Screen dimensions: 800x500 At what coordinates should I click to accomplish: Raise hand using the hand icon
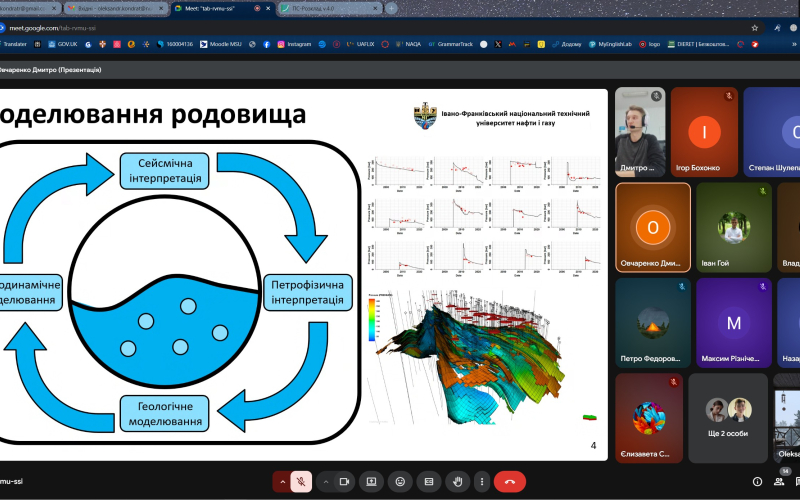point(458,482)
